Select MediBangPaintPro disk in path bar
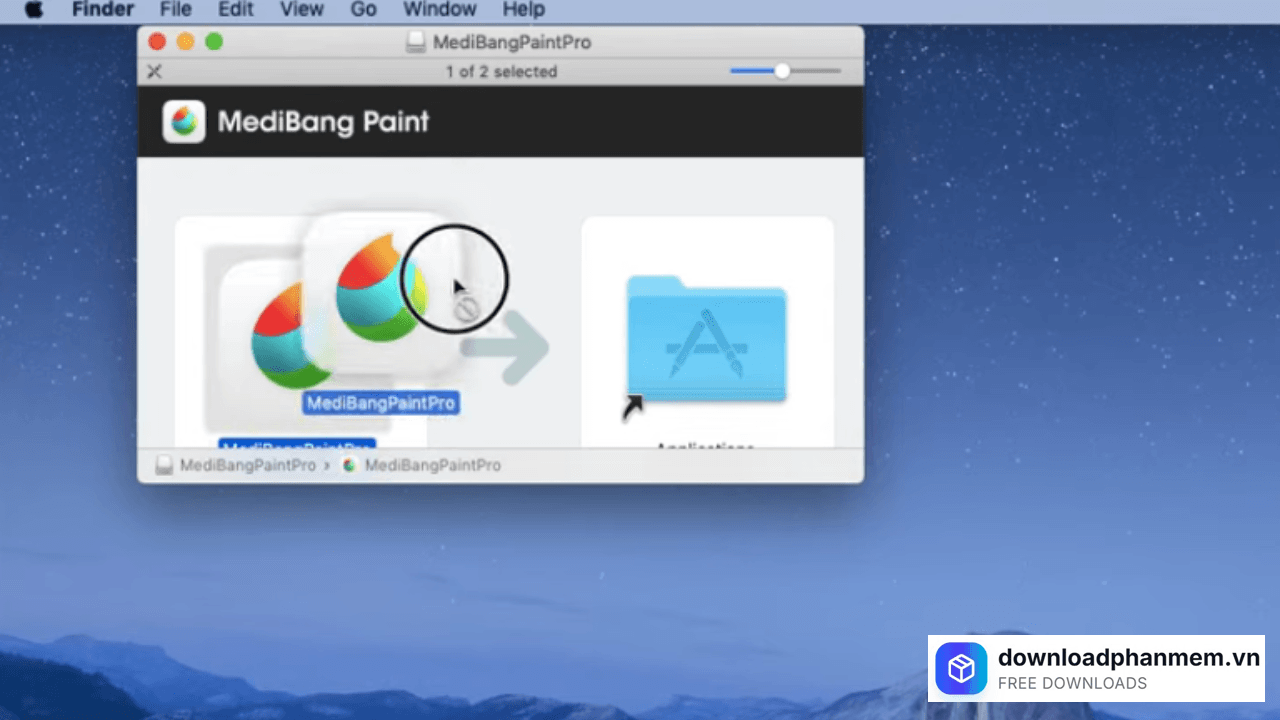1280x720 pixels. tap(237, 465)
